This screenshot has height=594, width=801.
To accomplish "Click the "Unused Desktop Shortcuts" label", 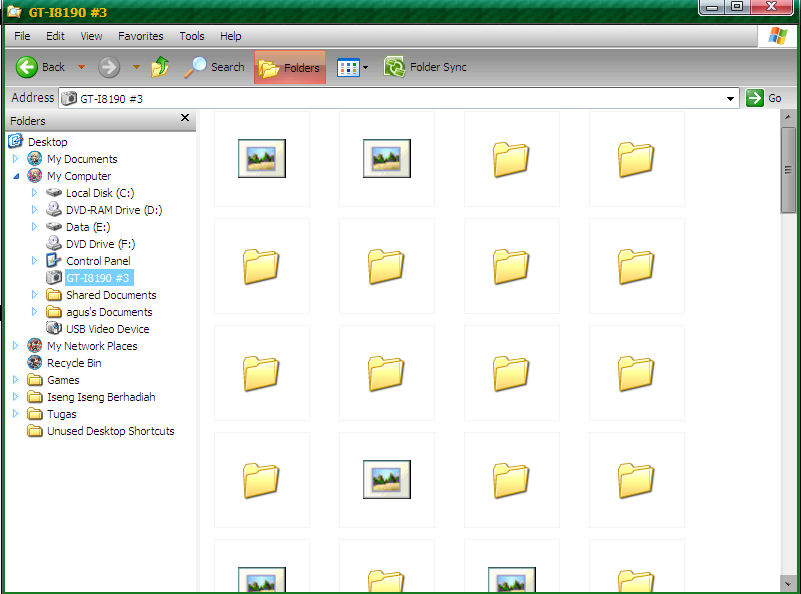I will point(110,431).
